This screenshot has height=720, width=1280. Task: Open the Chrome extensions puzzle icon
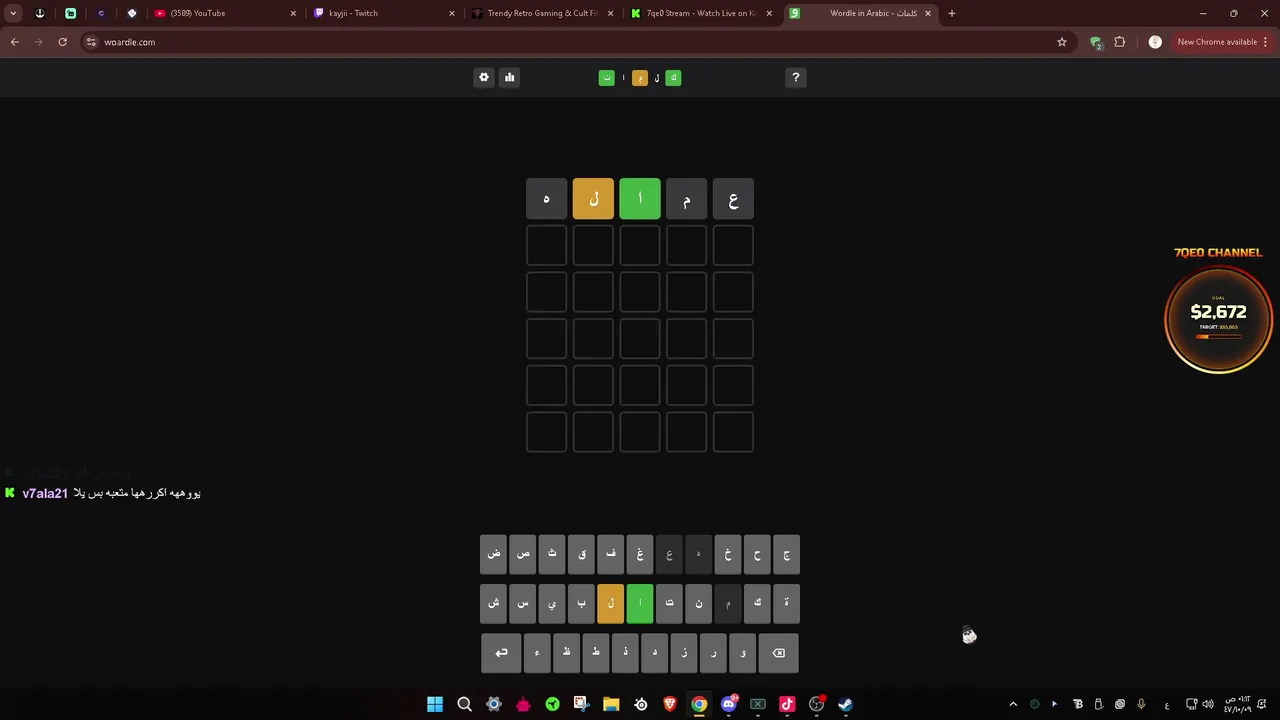(1120, 42)
